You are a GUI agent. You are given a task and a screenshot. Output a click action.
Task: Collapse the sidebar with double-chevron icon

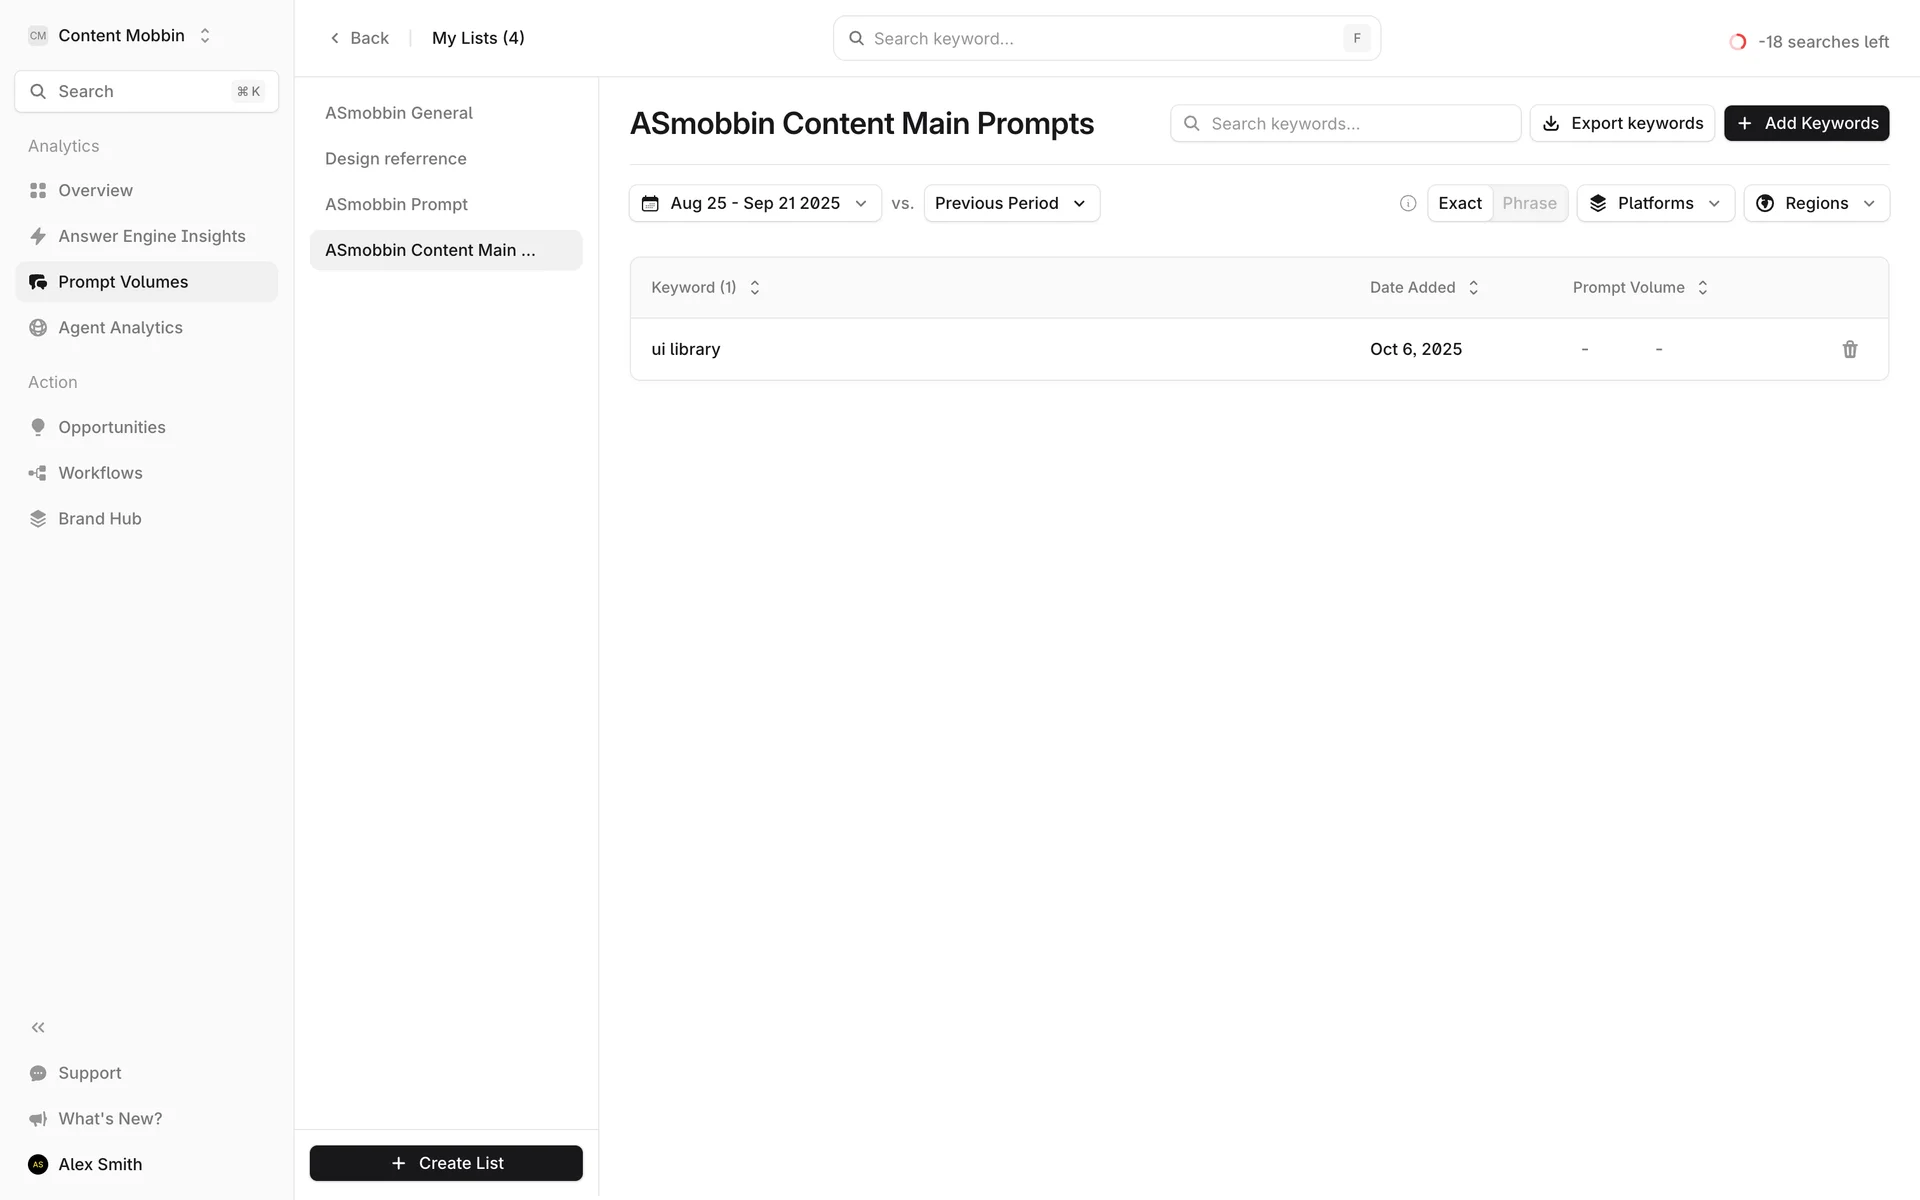[x=38, y=1027]
